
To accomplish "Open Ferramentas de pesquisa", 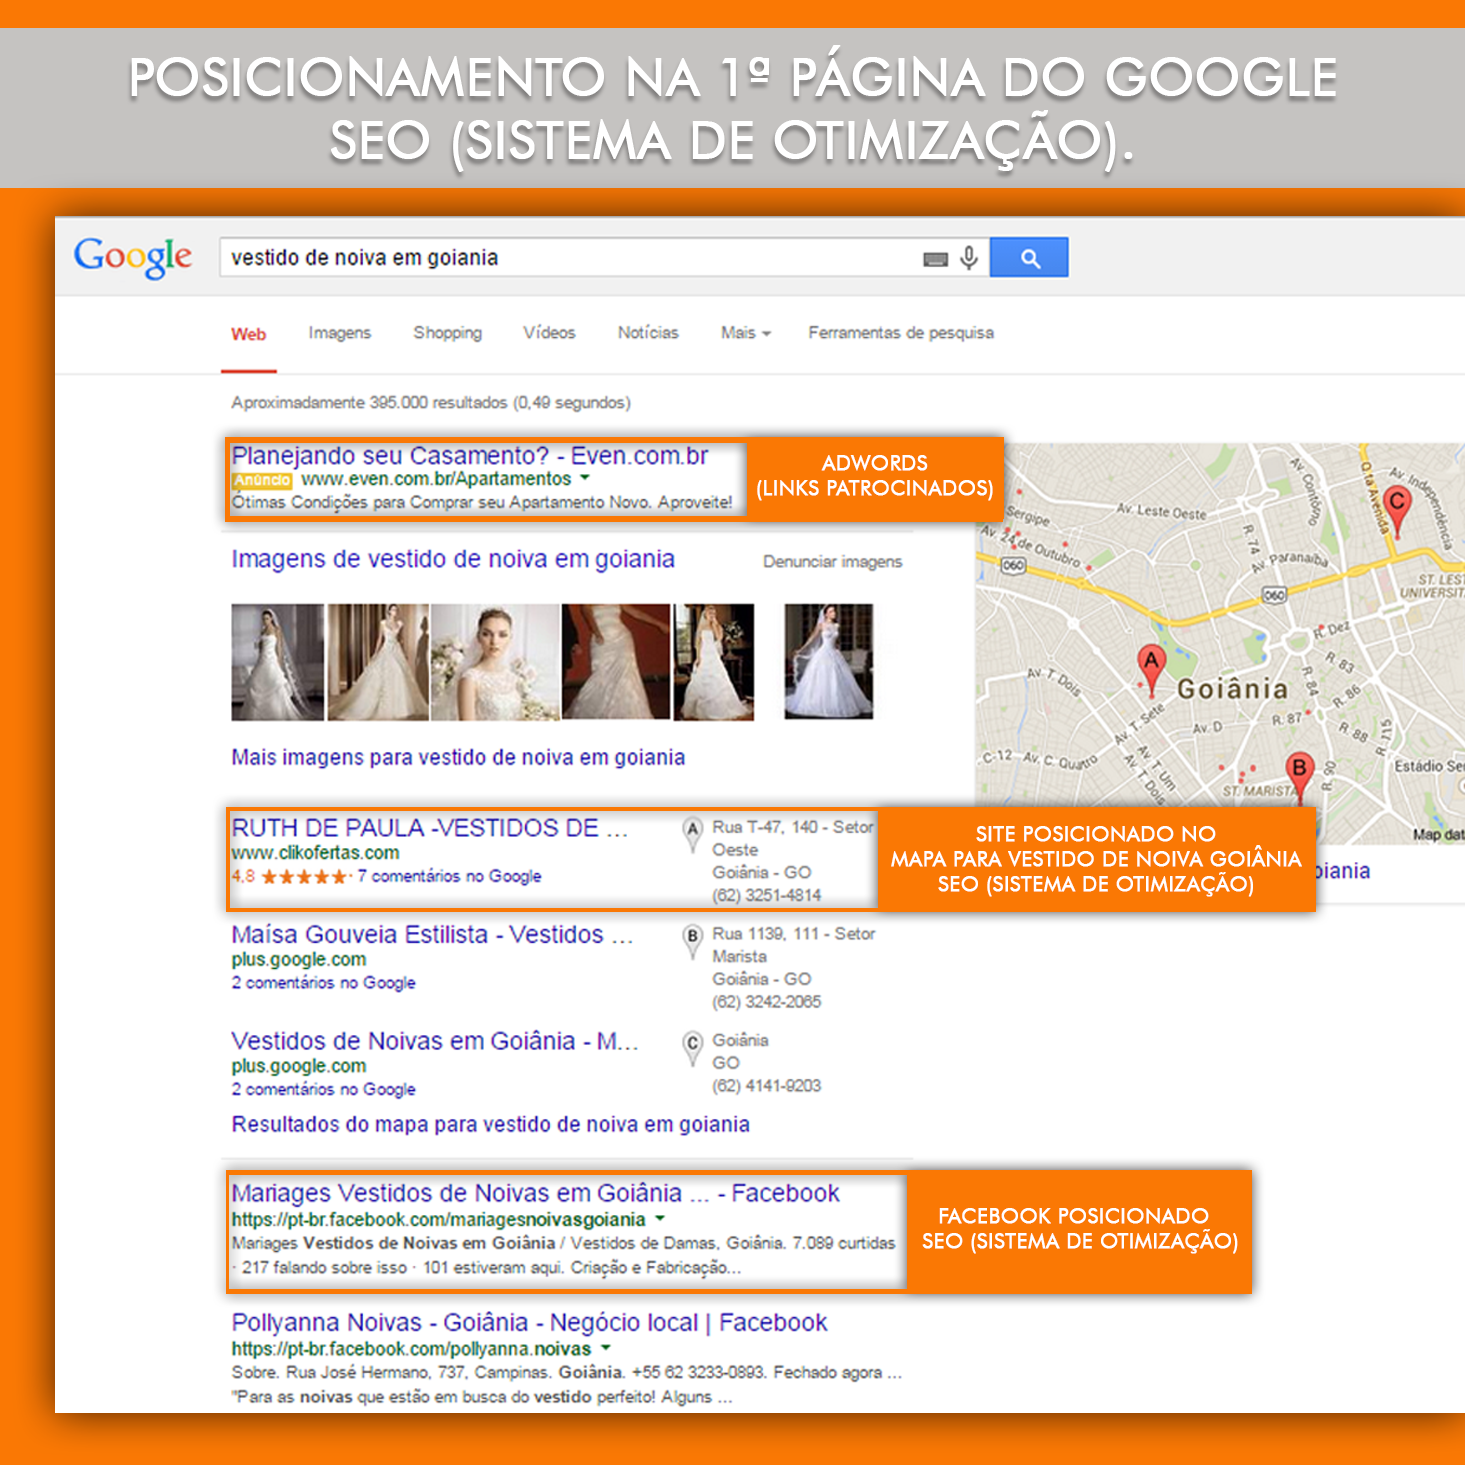I will pos(901,333).
